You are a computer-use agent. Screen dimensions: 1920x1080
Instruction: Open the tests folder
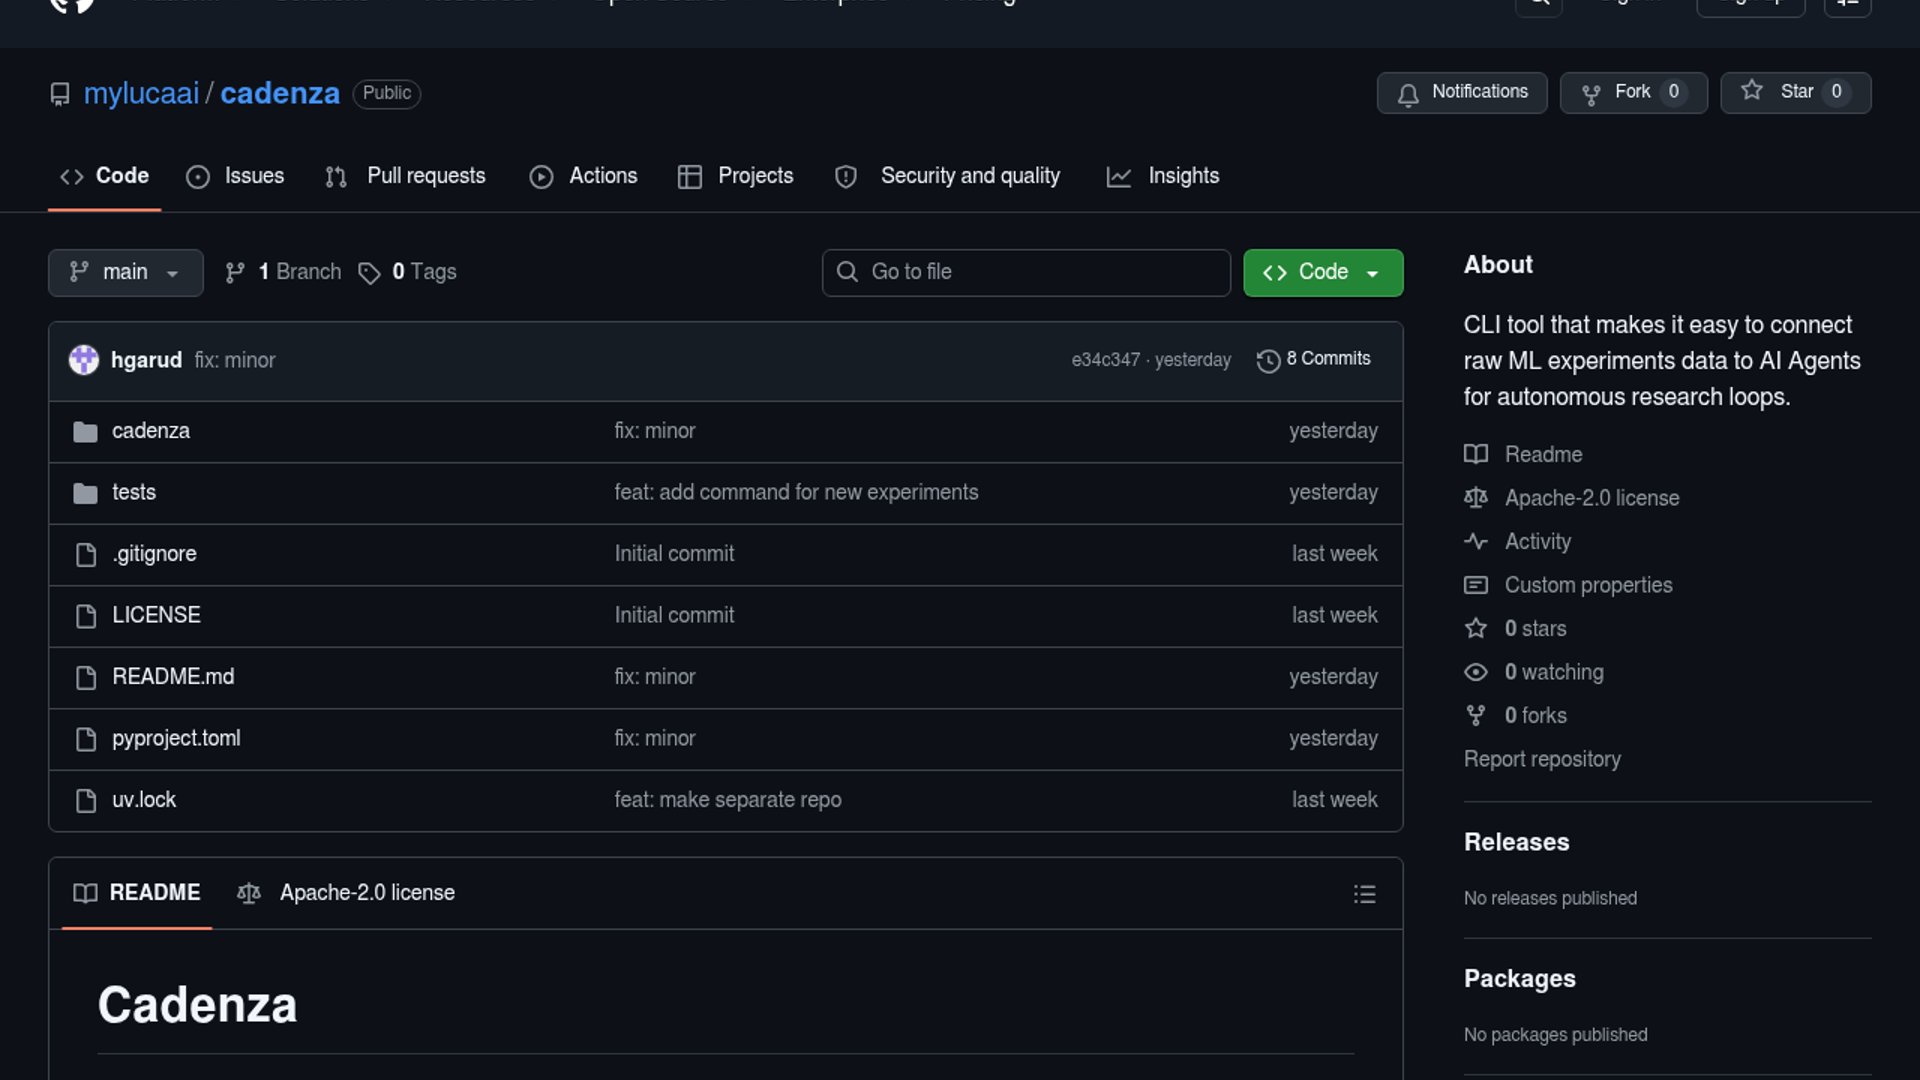(134, 493)
